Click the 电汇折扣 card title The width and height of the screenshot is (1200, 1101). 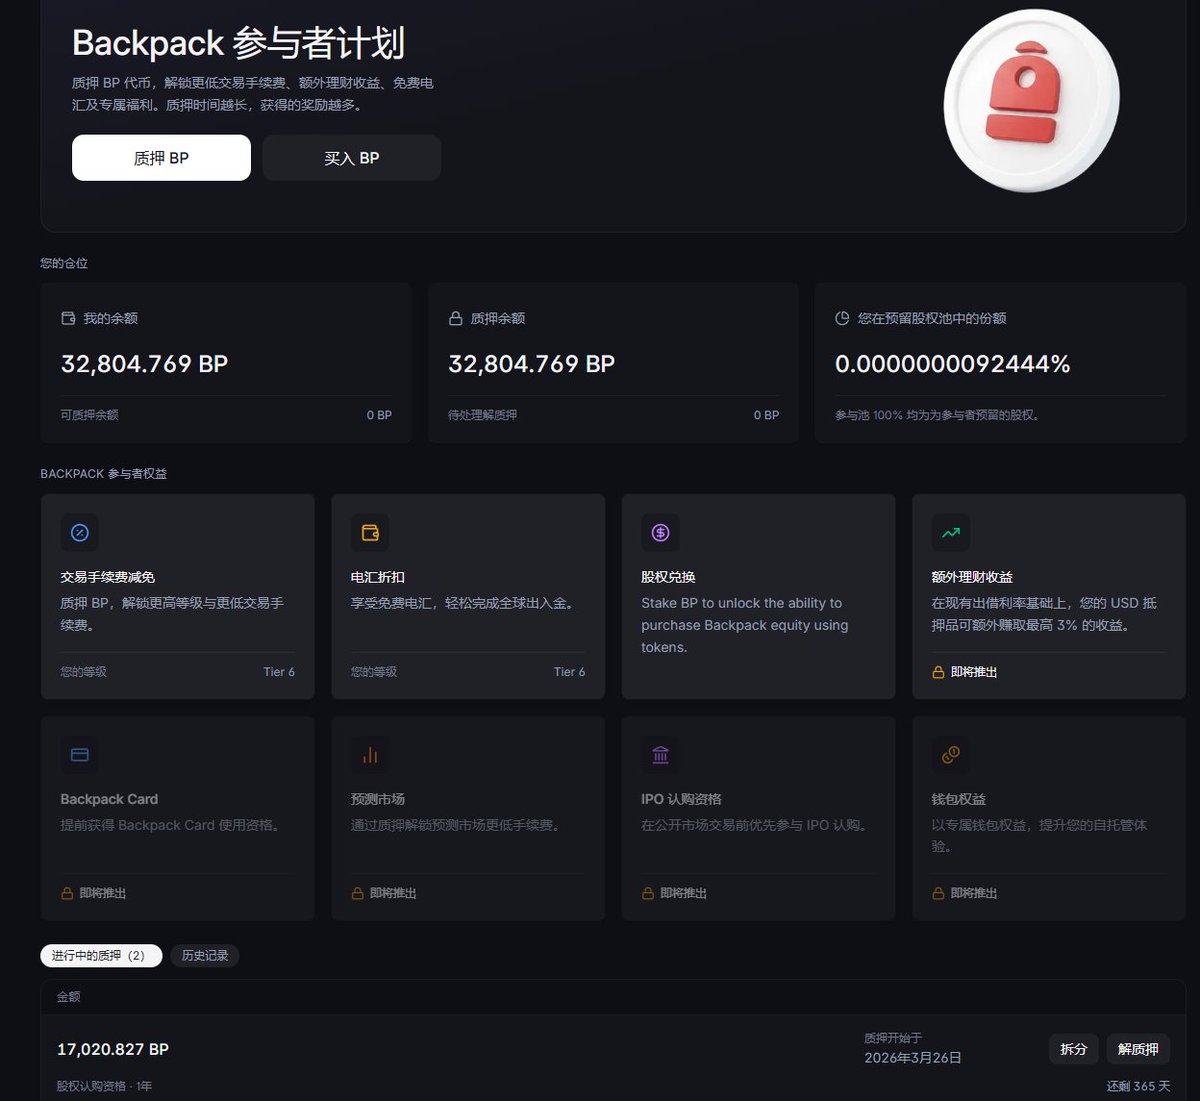[x=378, y=577]
